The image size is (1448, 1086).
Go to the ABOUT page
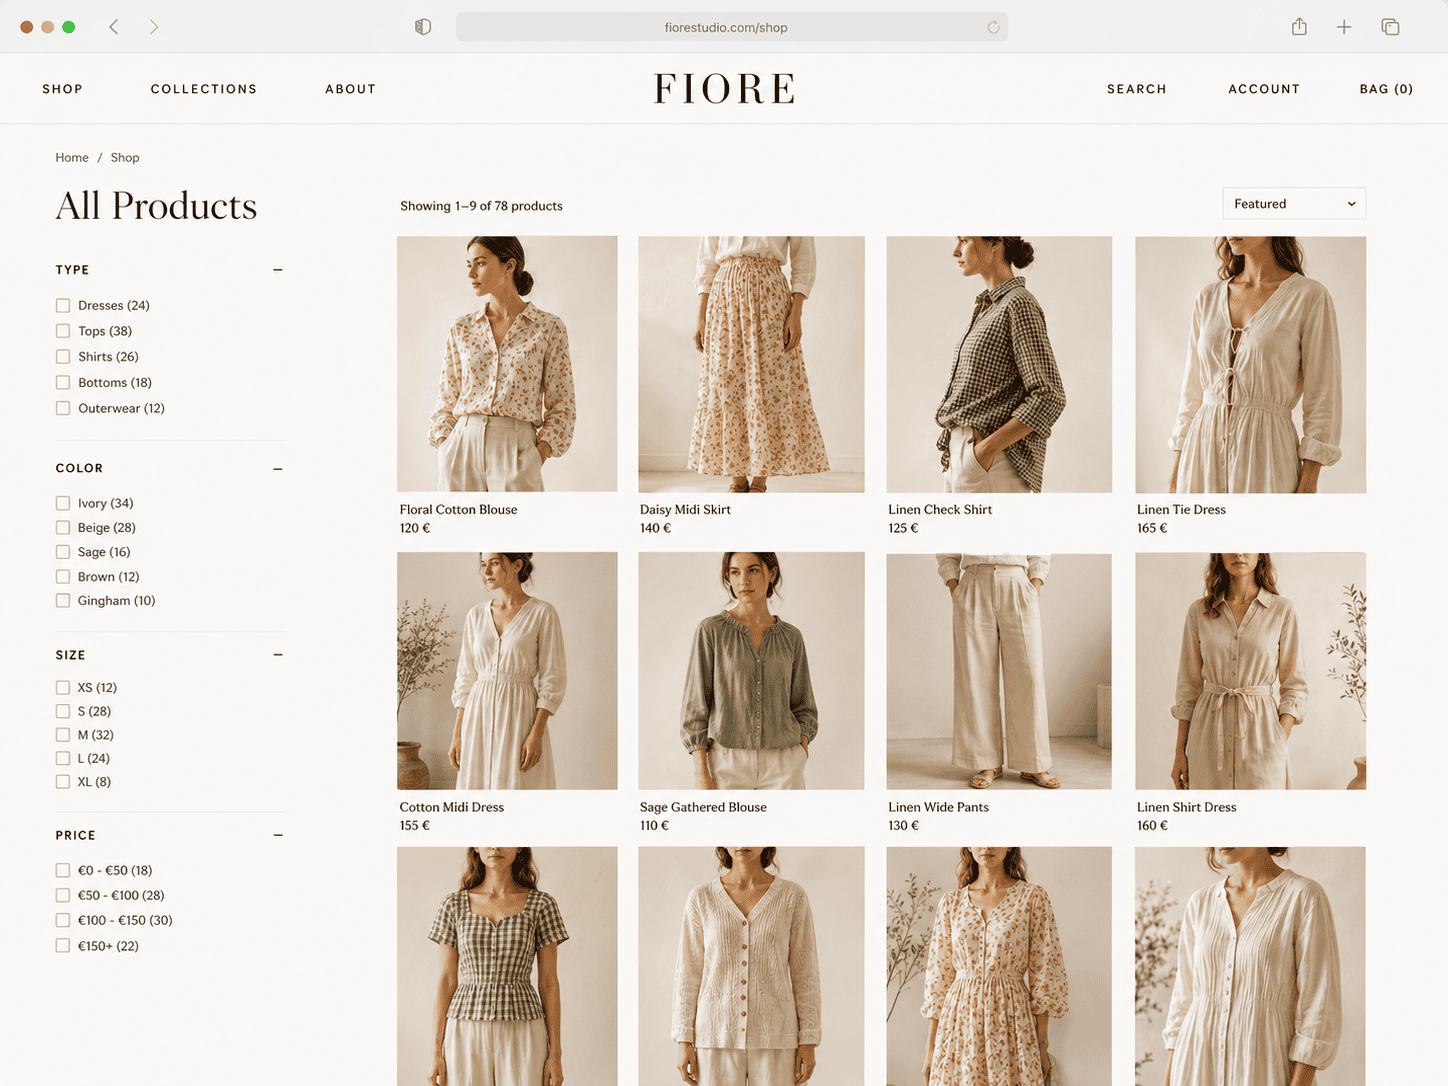click(350, 89)
